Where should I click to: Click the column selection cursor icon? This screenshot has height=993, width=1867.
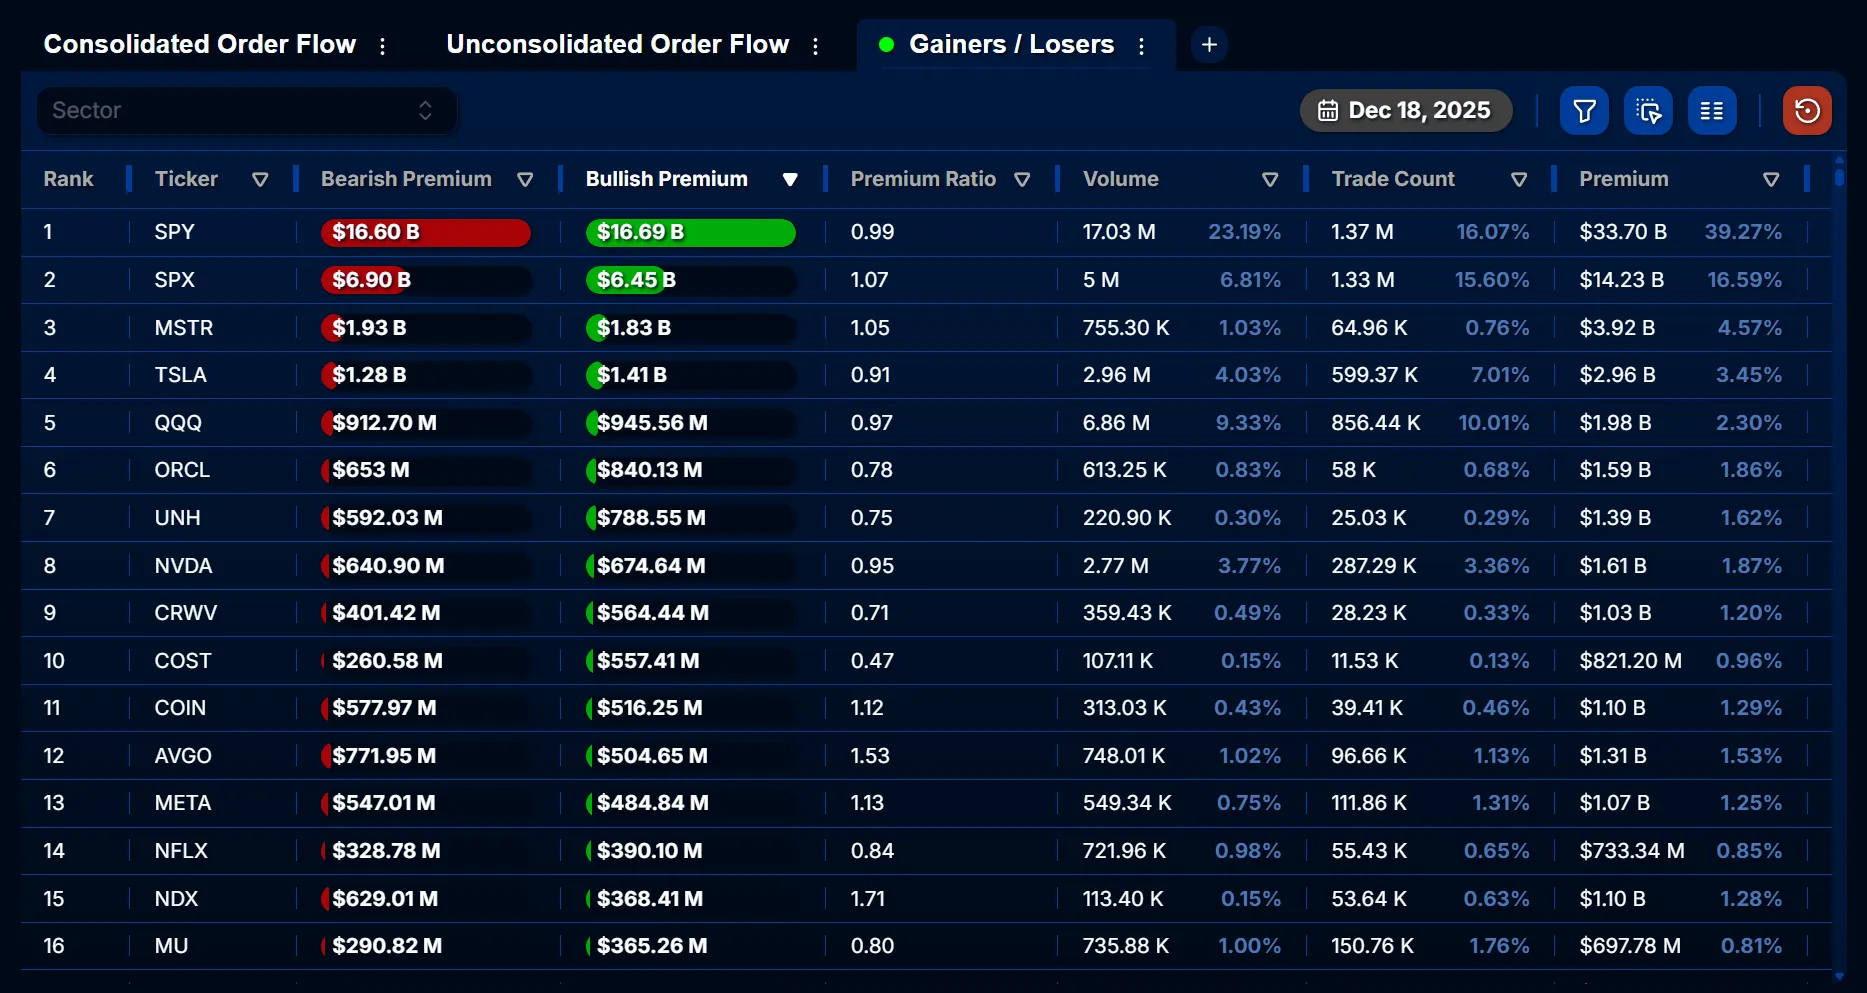pos(1648,111)
